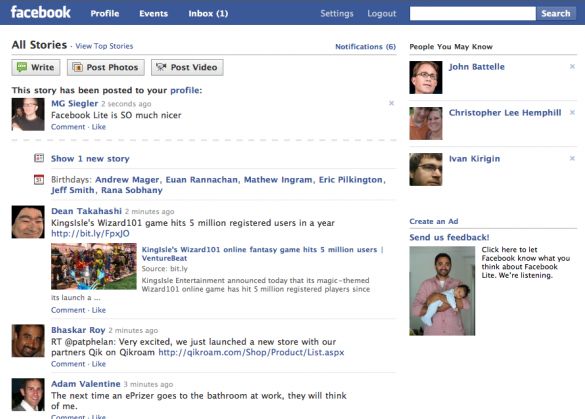The image size is (585, 419).
Task: Open John Battelle name link
Action: (x=476, y=67)
